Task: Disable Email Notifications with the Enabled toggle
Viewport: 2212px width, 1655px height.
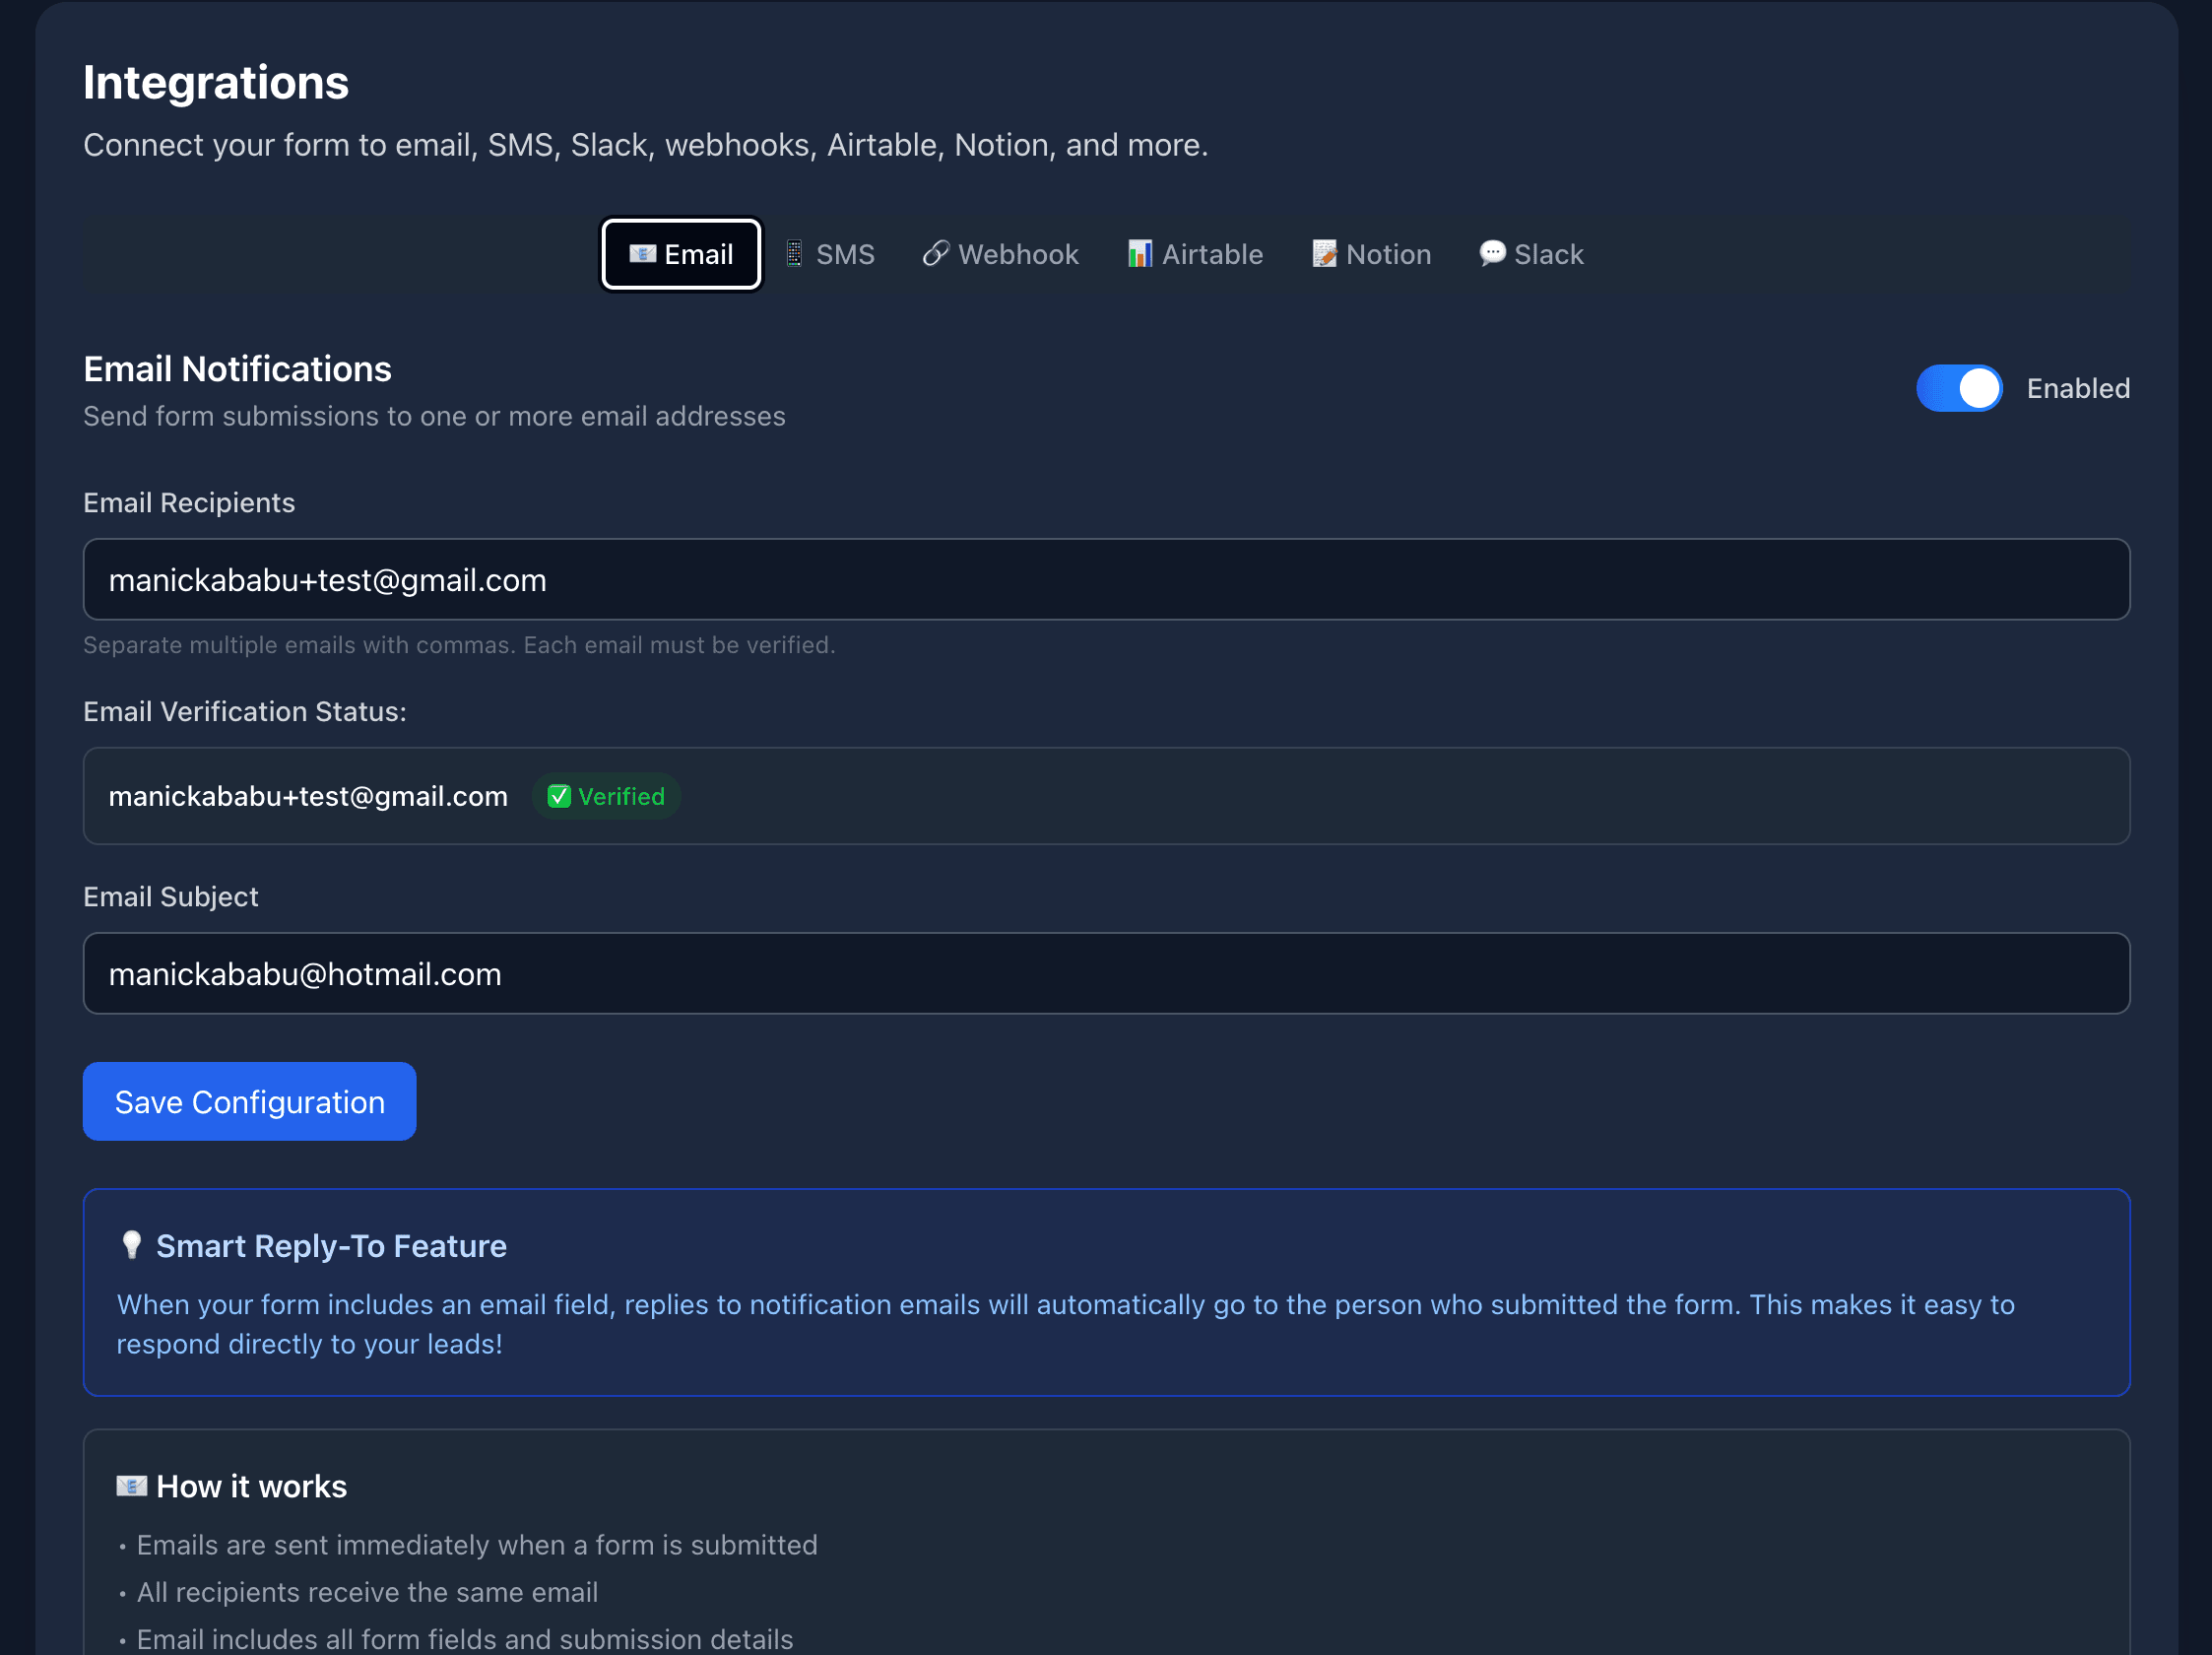Action: [1959, 388]
